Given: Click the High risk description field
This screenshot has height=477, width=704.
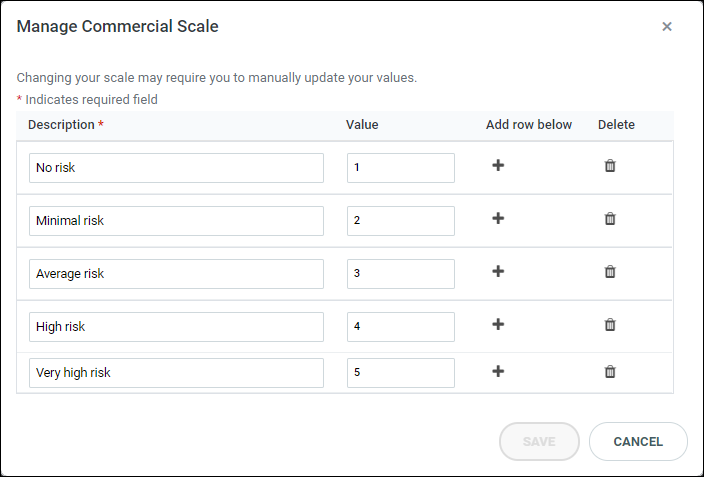Looking at the screenshot, I should point(176,327).
